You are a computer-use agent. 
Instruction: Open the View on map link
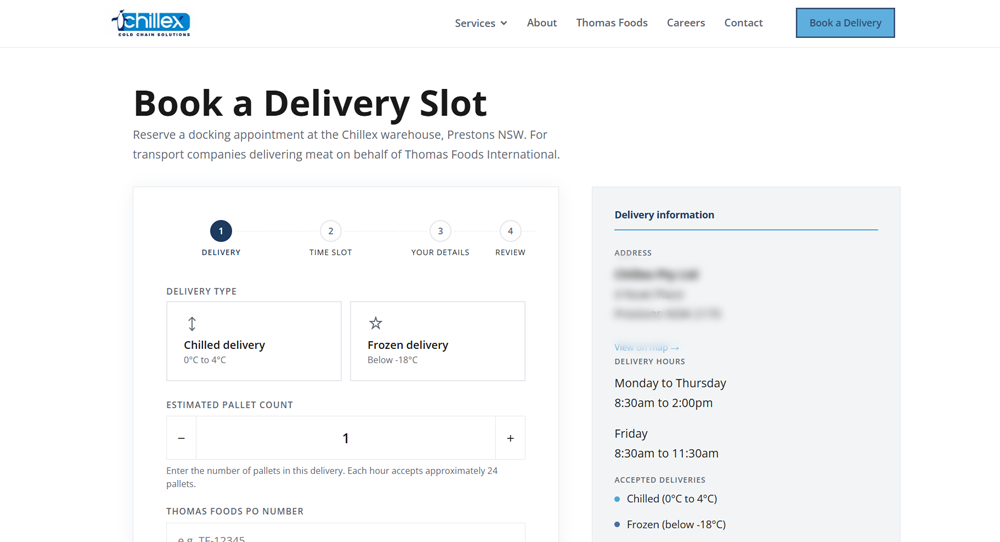[647, 348]
